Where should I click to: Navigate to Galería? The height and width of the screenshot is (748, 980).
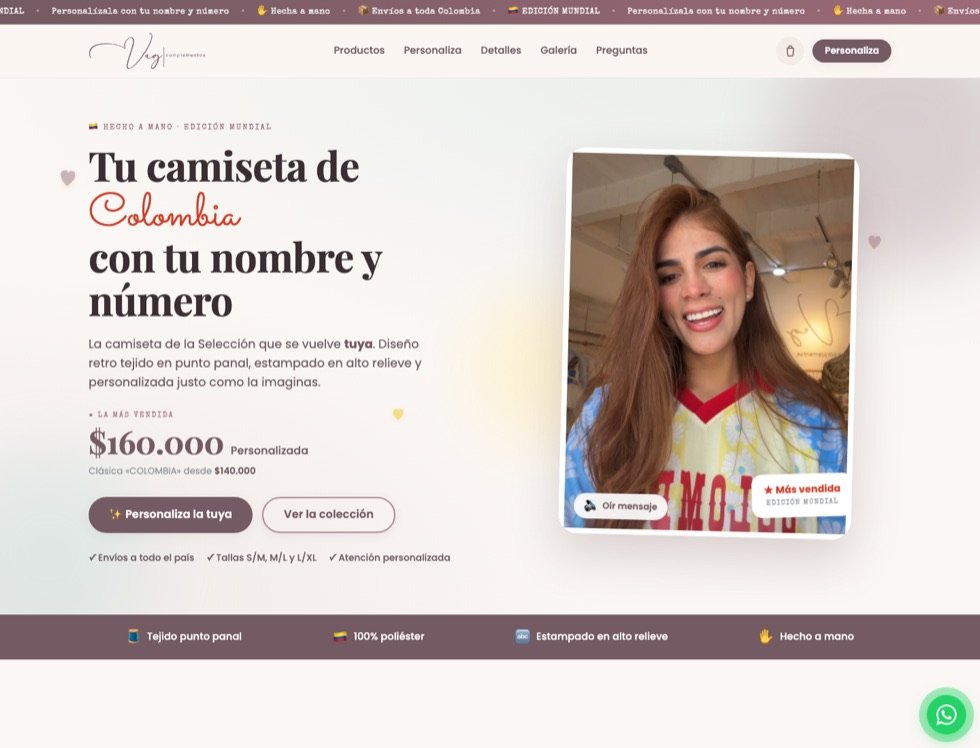pos(558,51)
